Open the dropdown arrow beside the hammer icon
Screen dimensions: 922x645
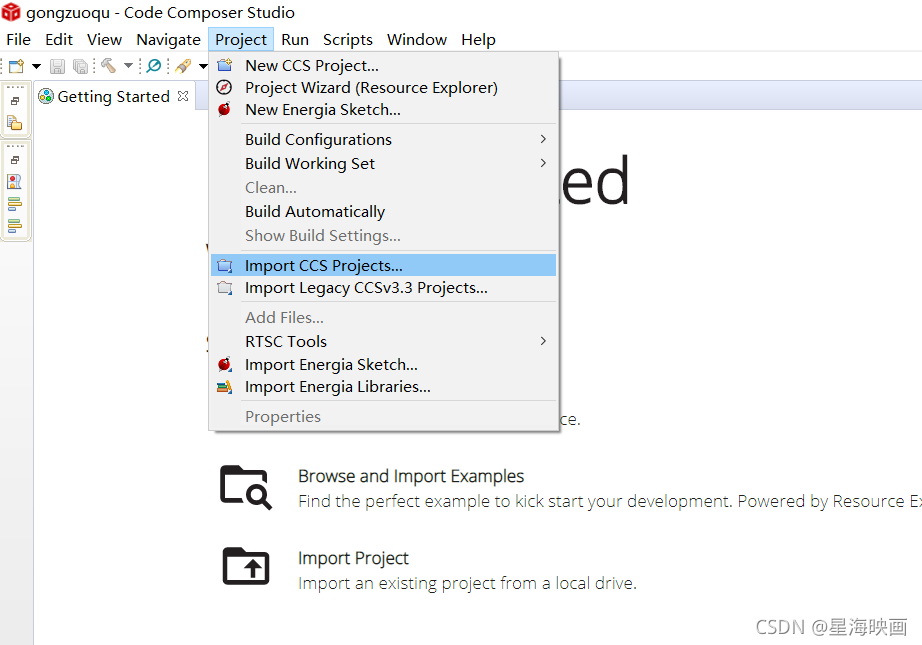click(x=128, y=66)
